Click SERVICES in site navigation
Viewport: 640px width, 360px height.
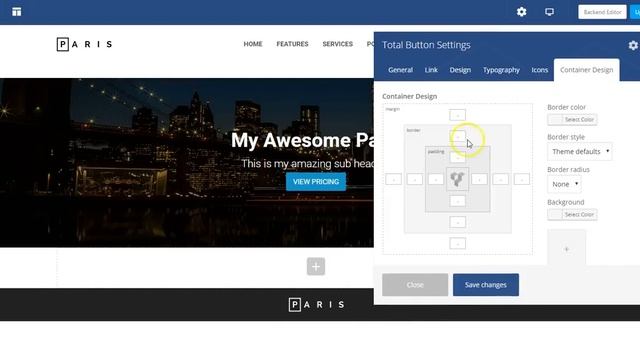click(338, 44)
